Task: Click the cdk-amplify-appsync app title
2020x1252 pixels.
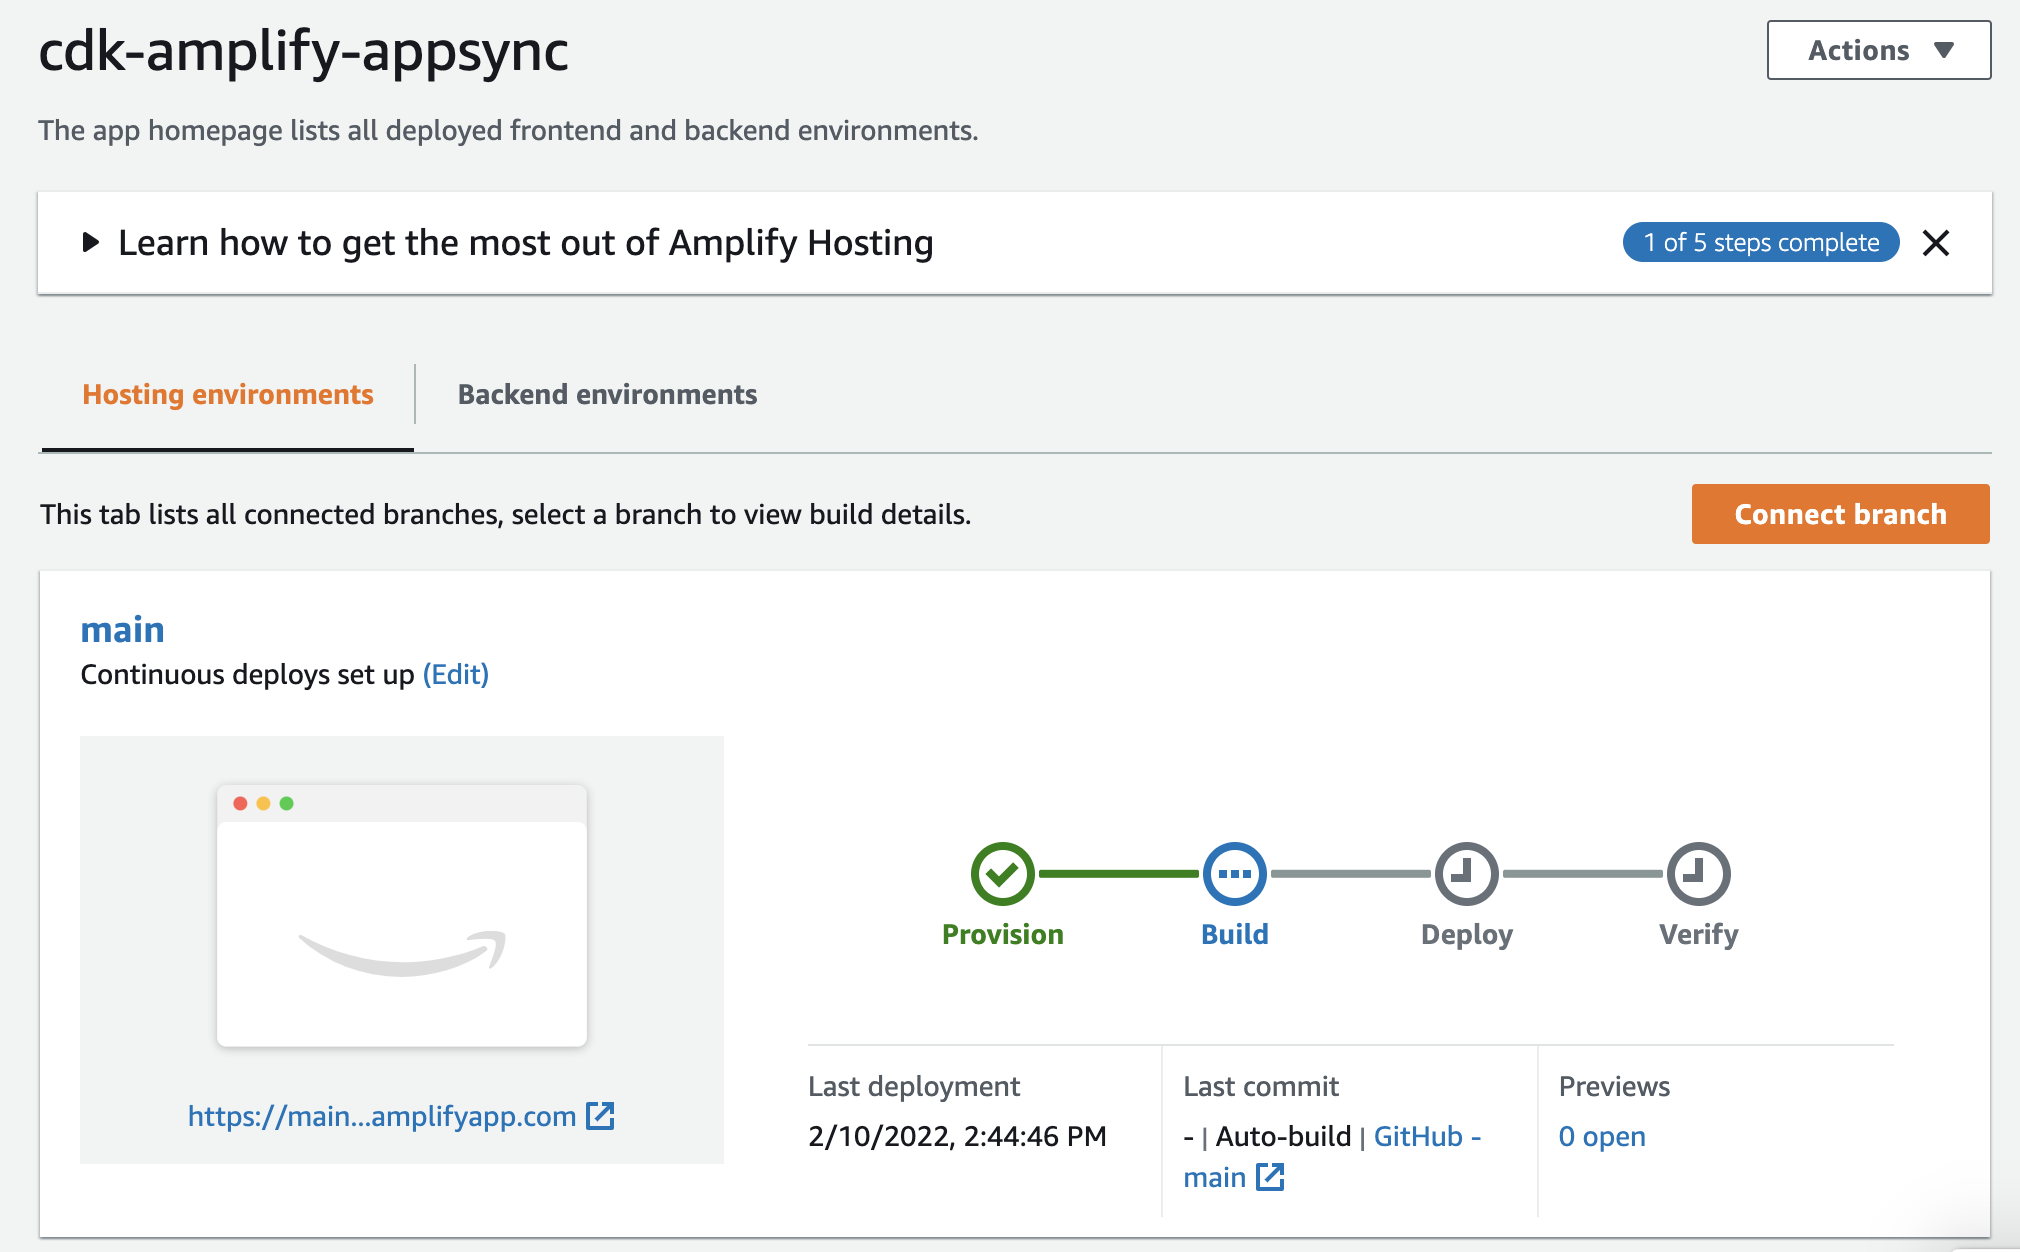Action: pos(304,51)
